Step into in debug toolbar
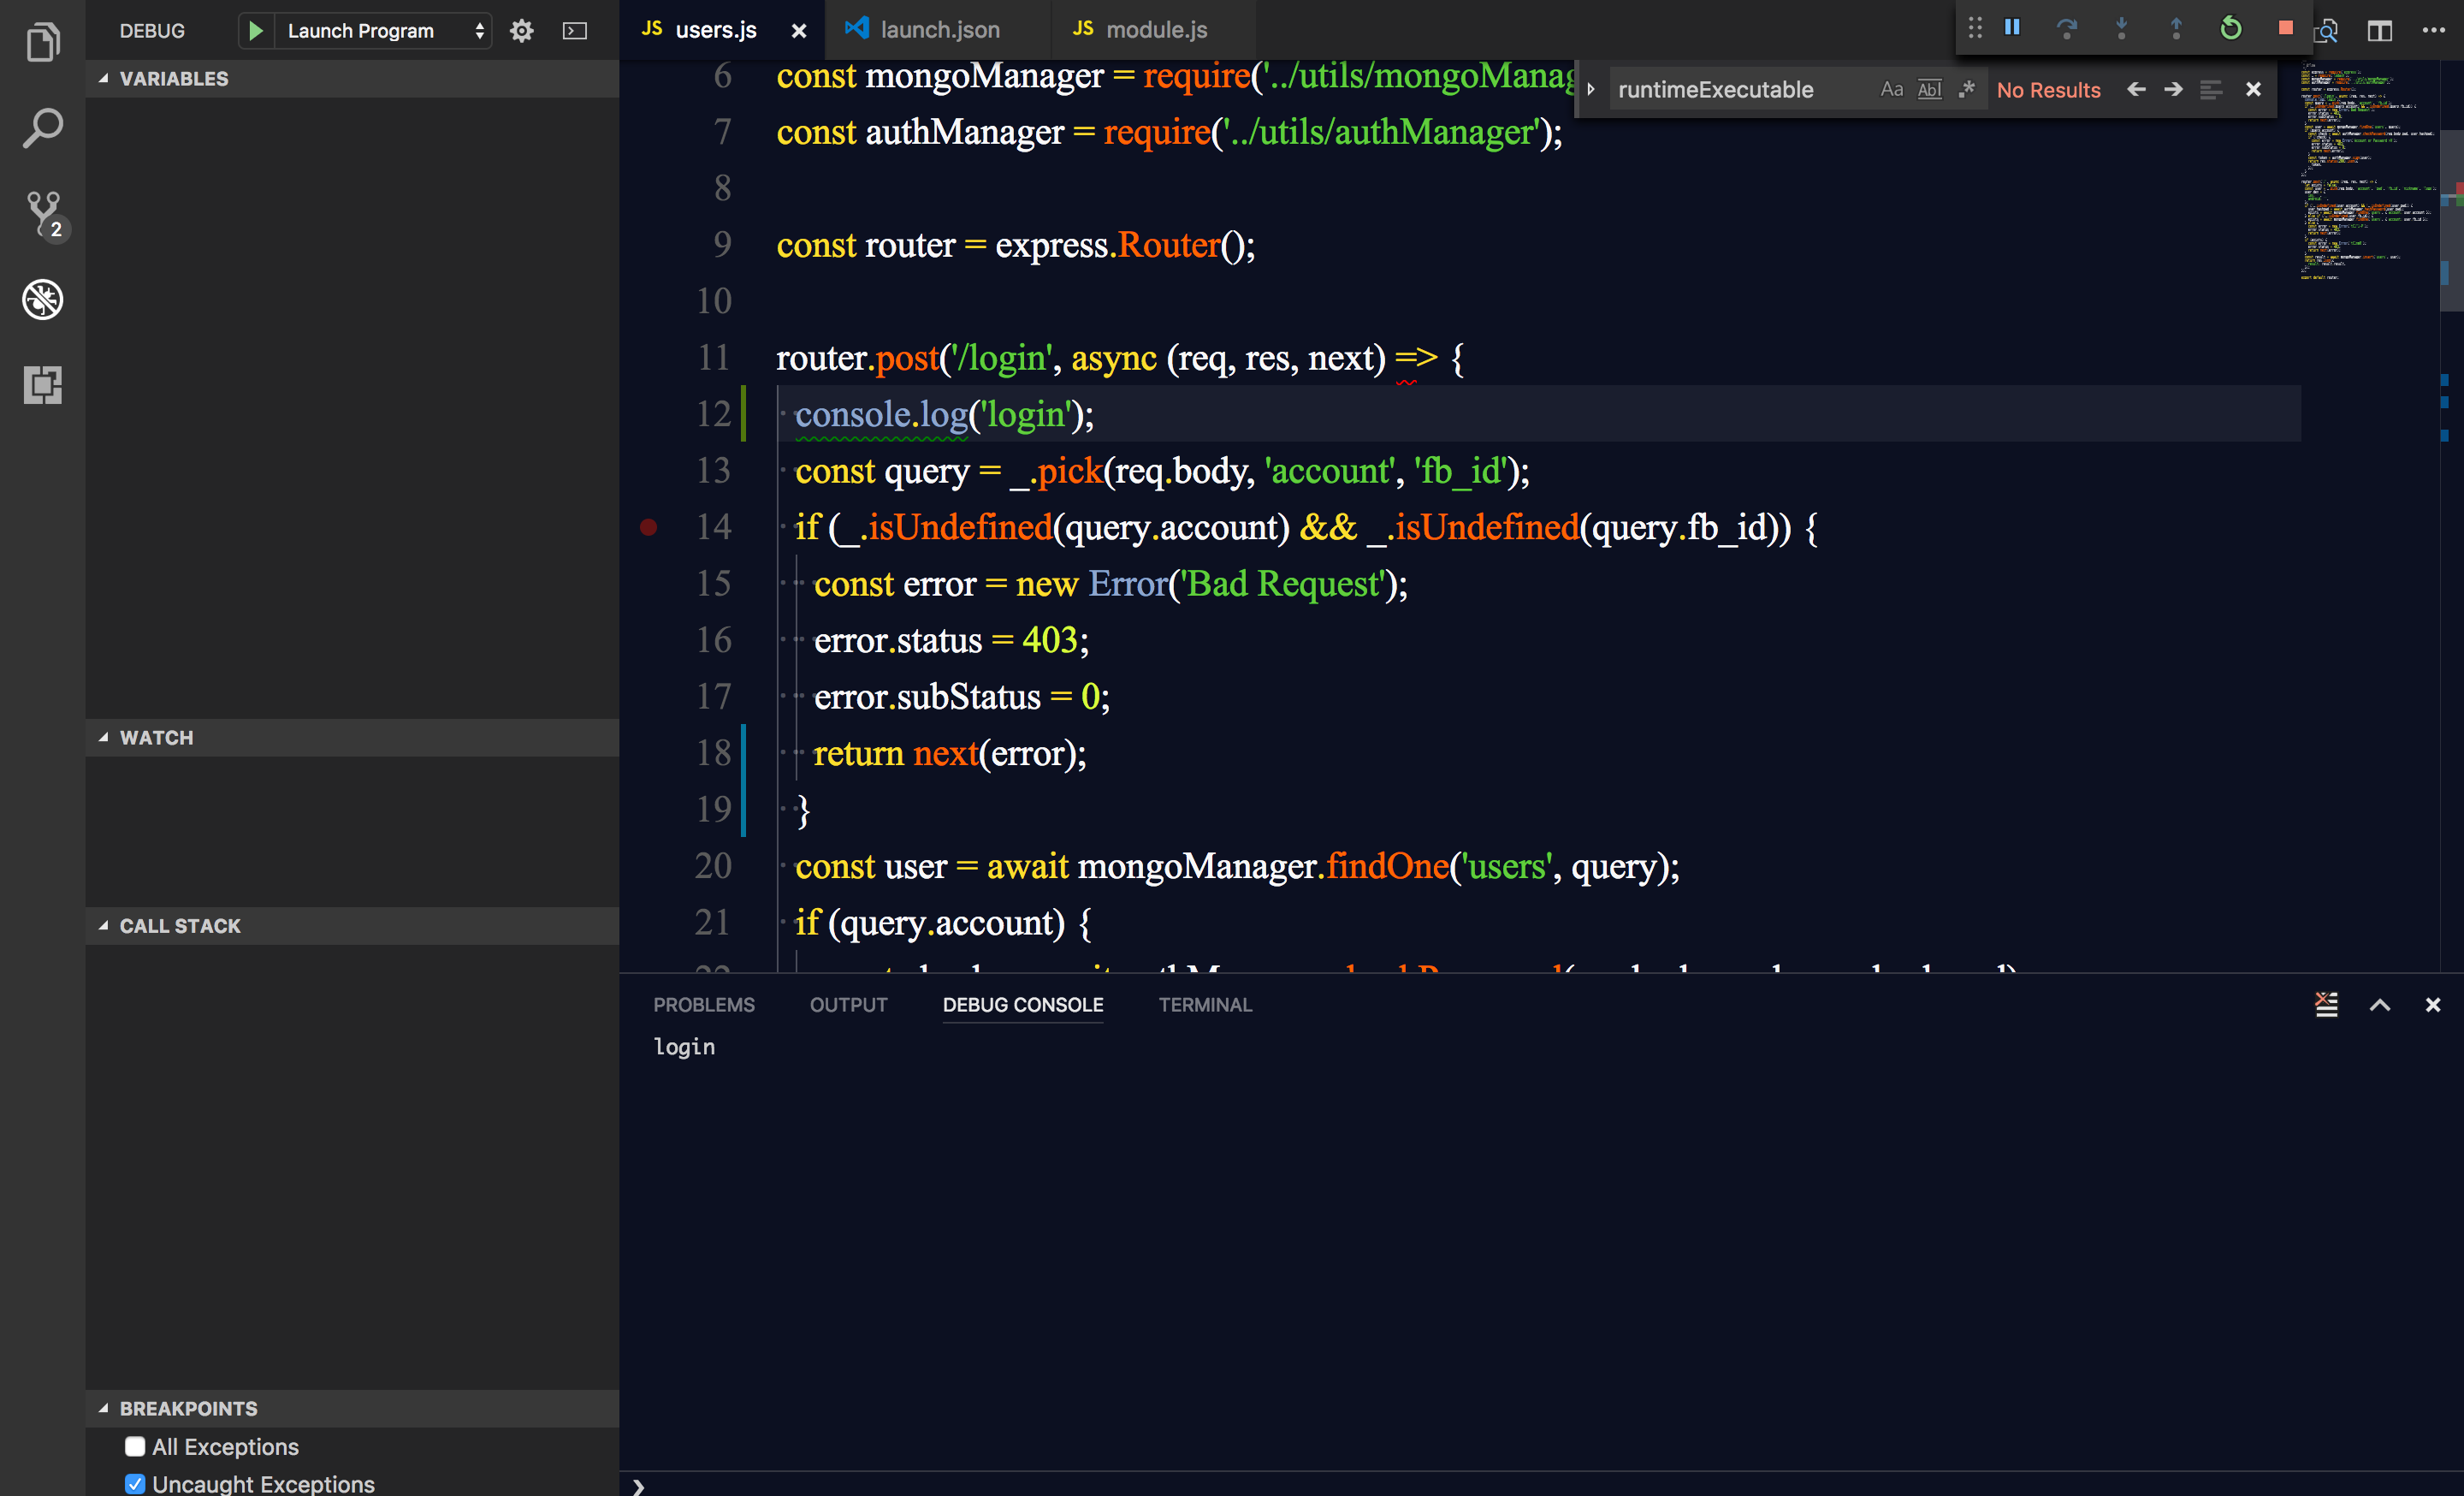The width and height of the screenshot is (2464, 1496). pos(2121,28)
